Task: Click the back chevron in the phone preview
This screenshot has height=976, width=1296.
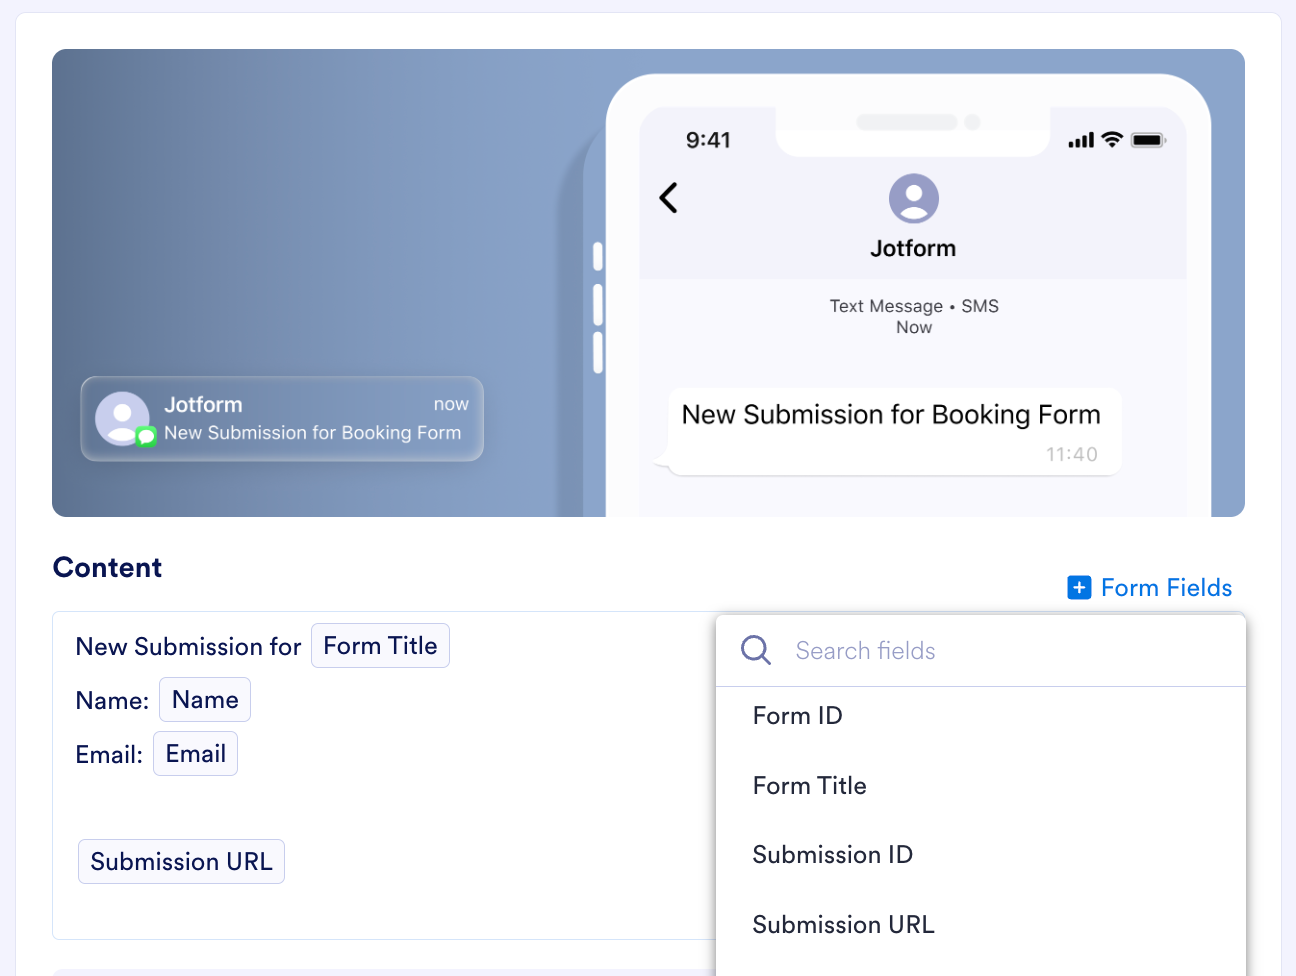Action: [668, 198]
